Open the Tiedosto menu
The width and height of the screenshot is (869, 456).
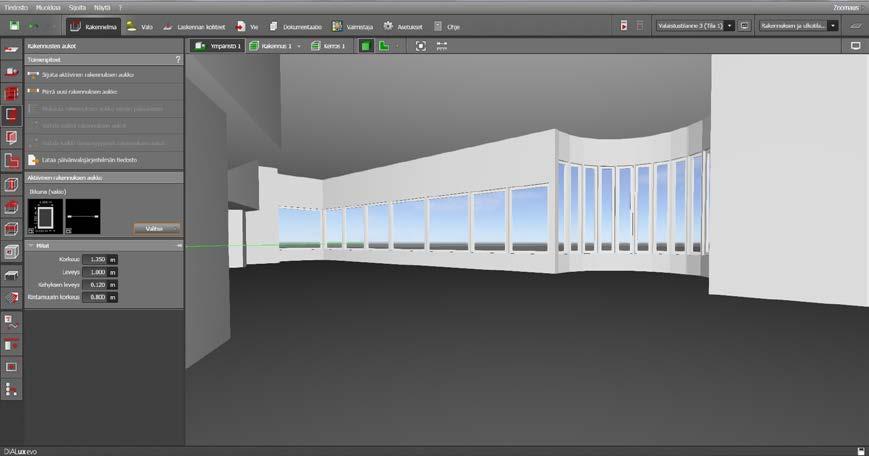pyautogui.click(x=16, y=8)
